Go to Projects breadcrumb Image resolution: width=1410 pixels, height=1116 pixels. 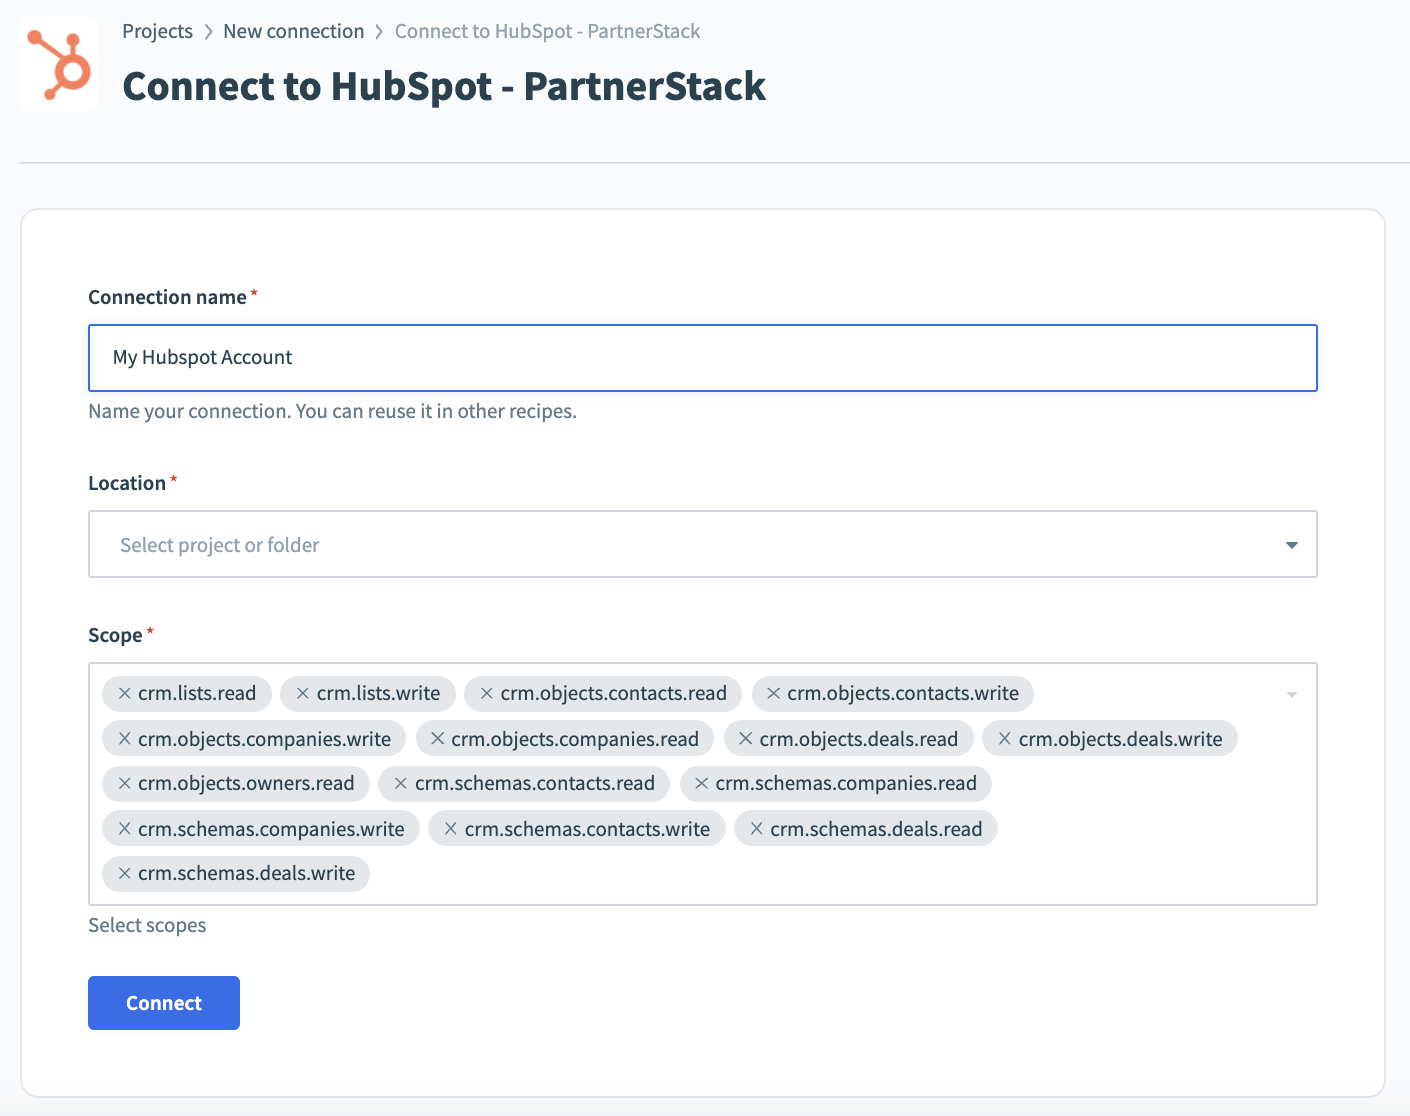[157, 31]
